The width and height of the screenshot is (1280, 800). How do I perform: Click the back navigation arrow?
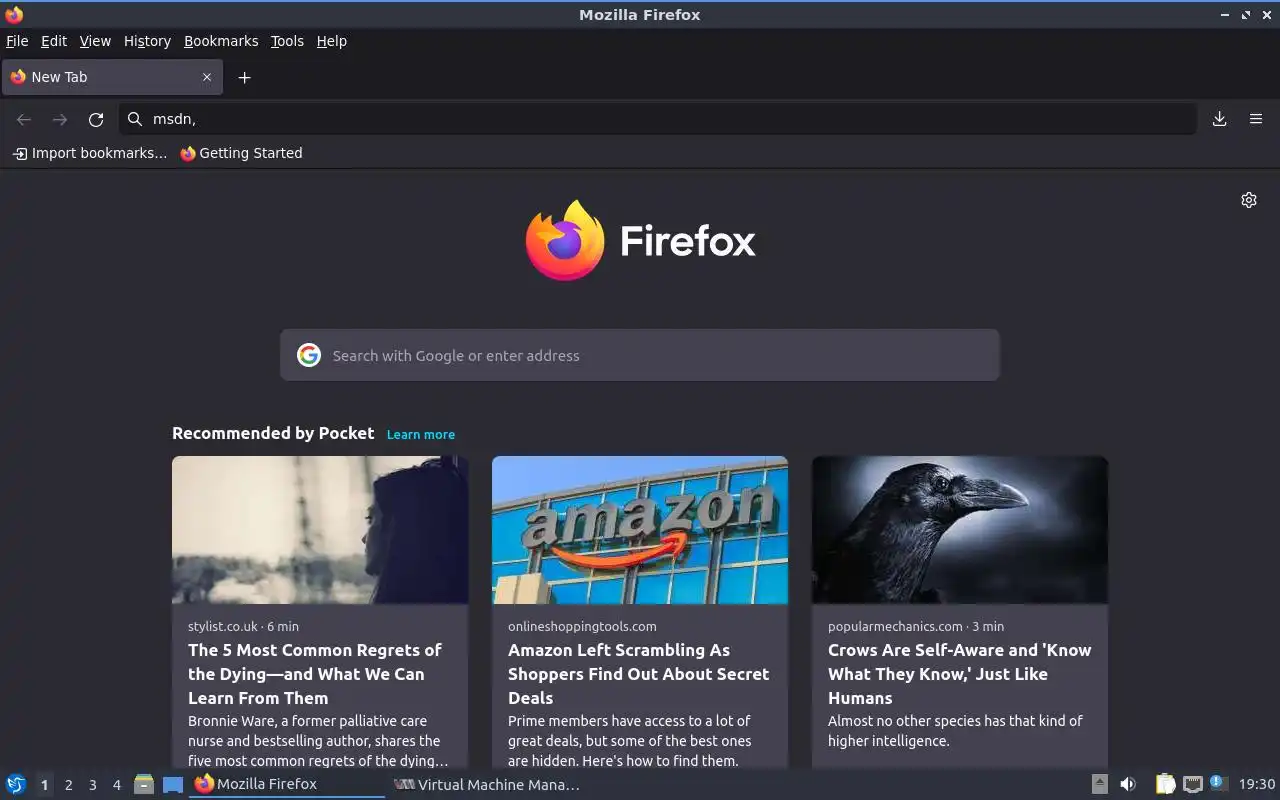(x=24, y=119)
